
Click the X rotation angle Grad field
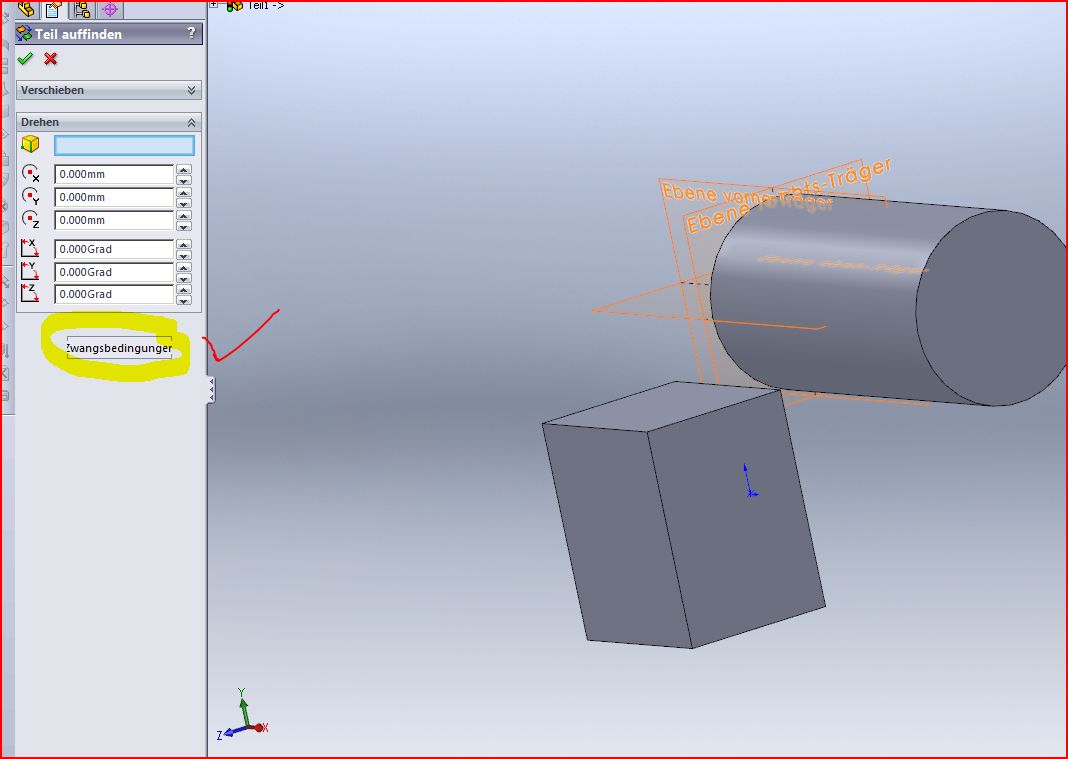point(114,249)
